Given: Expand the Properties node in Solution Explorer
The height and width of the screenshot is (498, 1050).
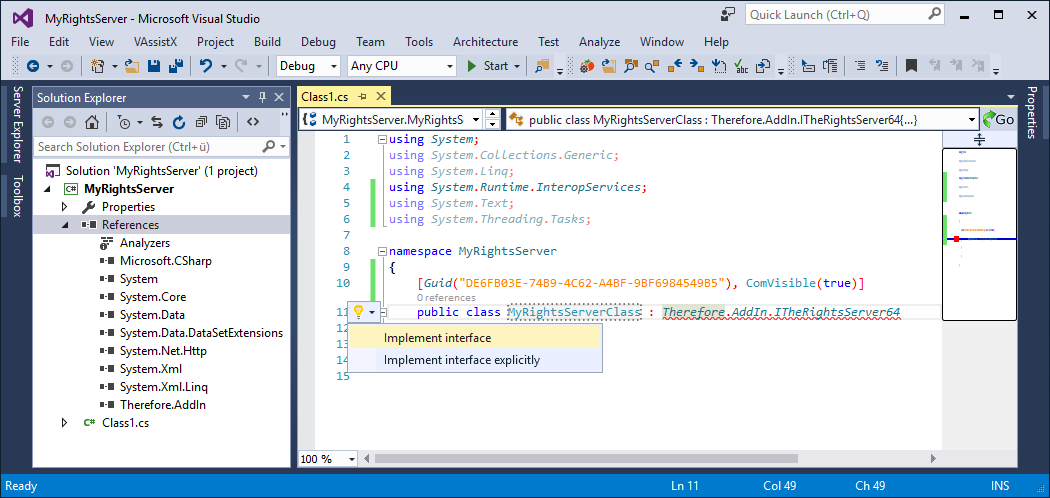Looking at the screenshot, I should (x=65, y=207).
